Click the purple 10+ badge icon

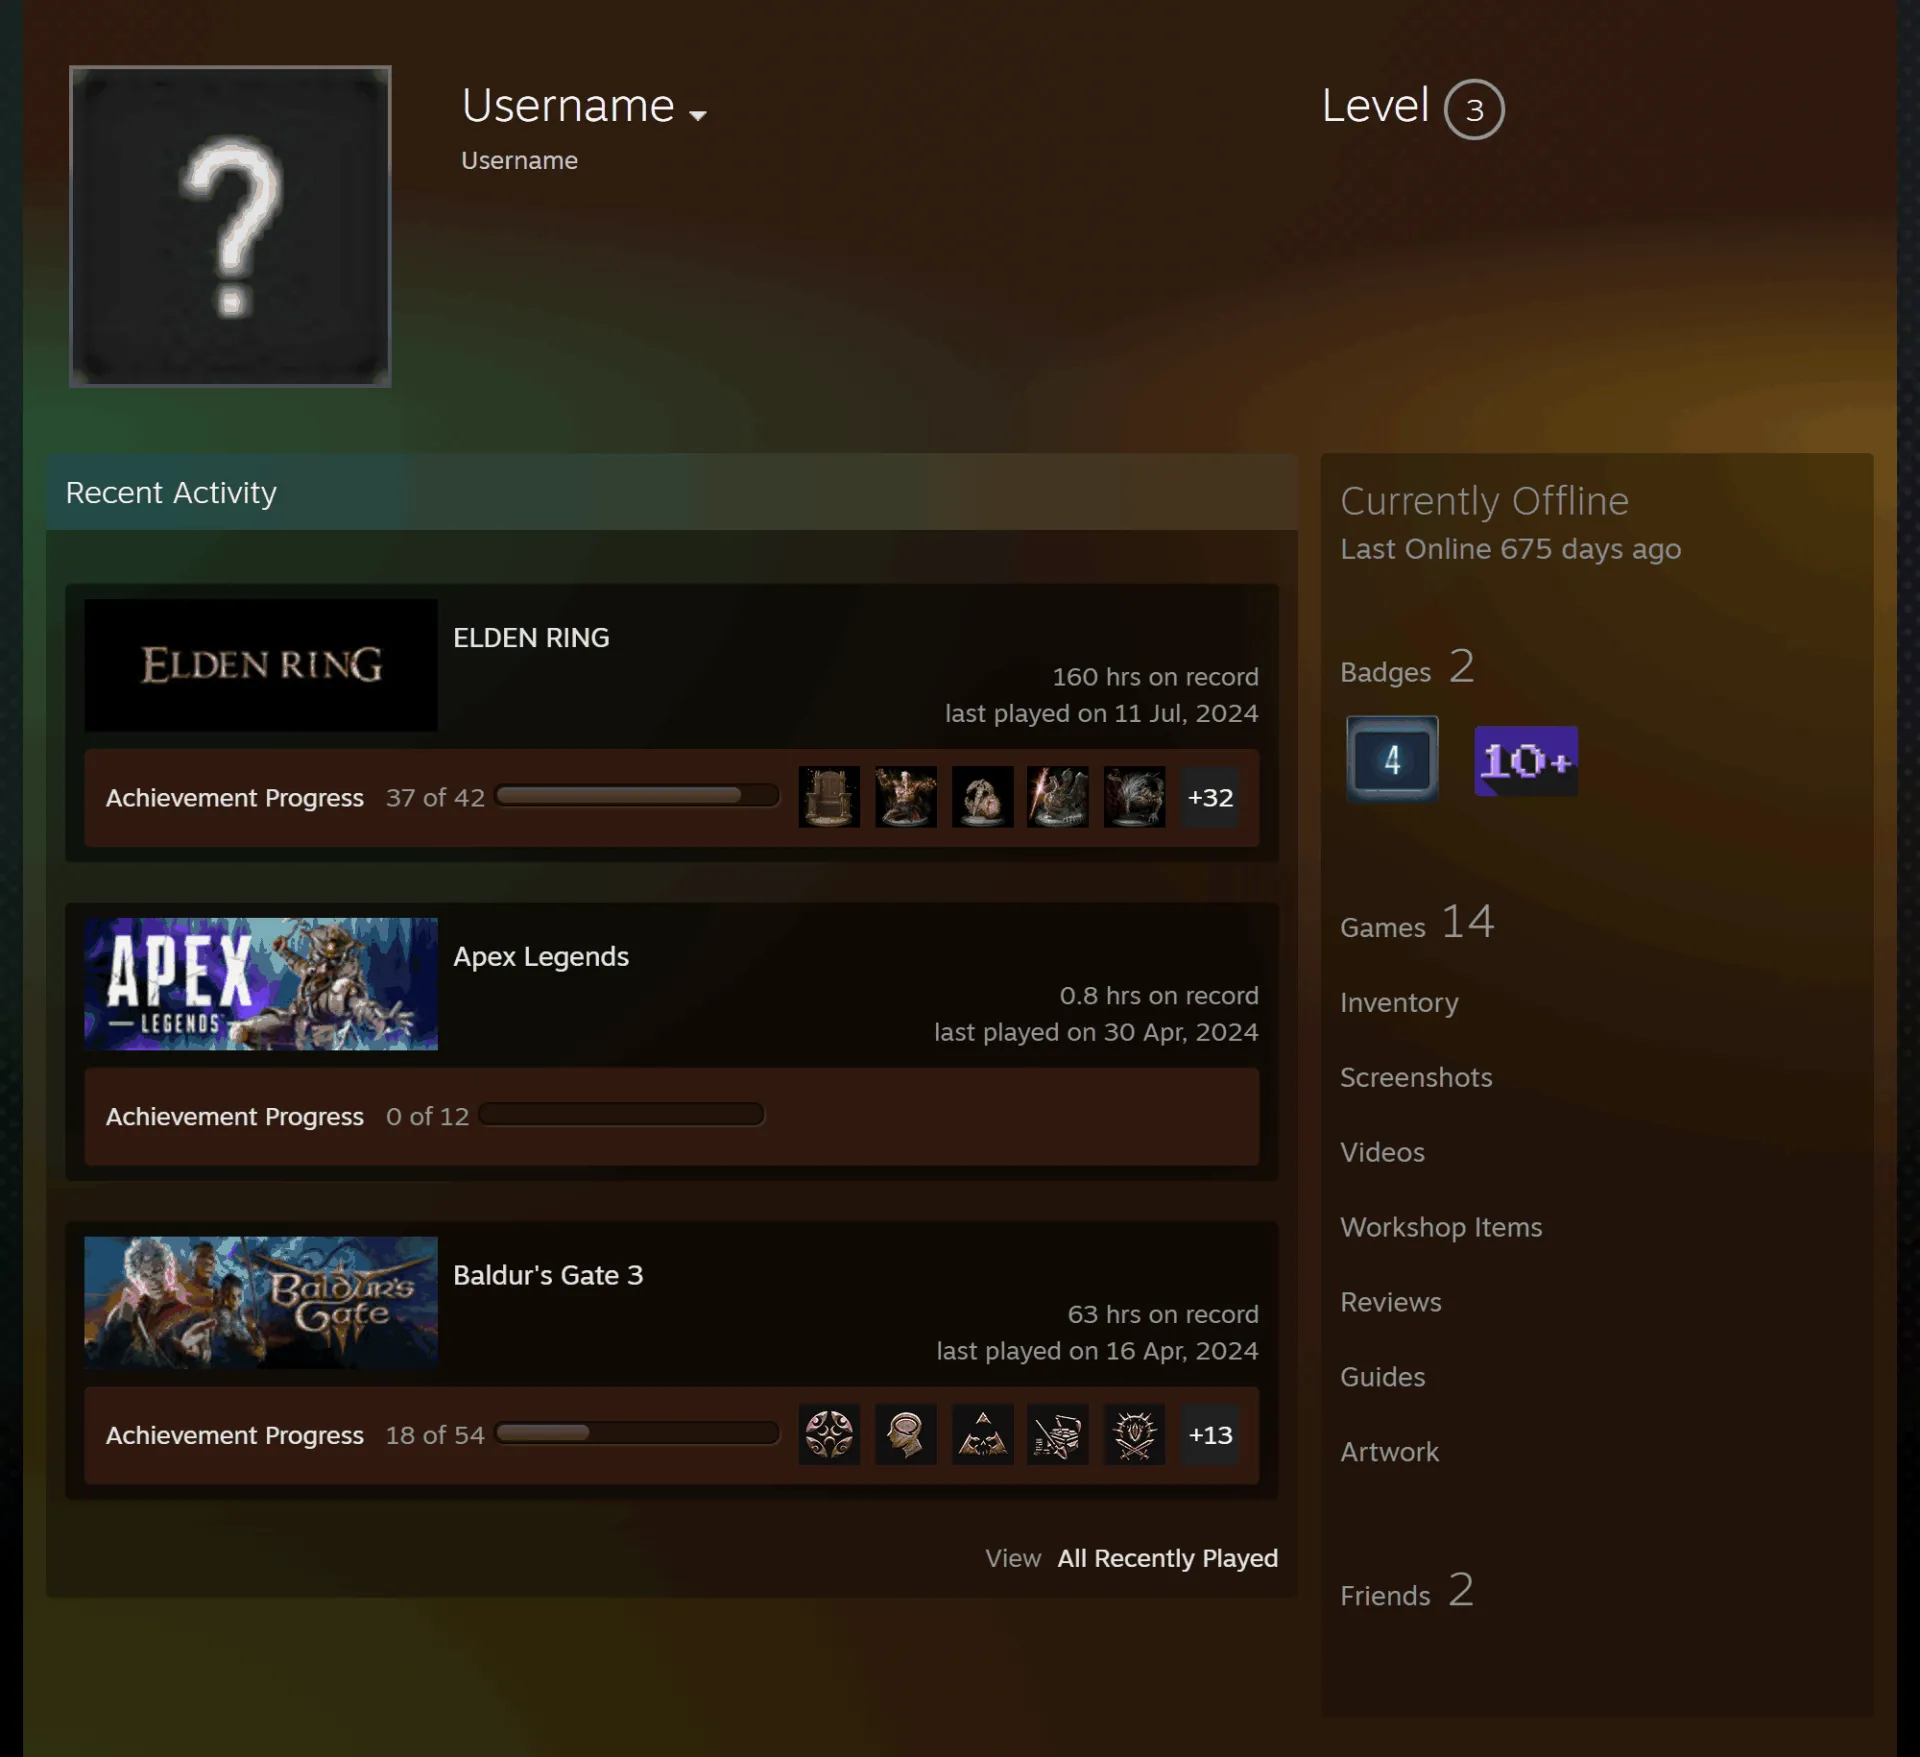1526,761
